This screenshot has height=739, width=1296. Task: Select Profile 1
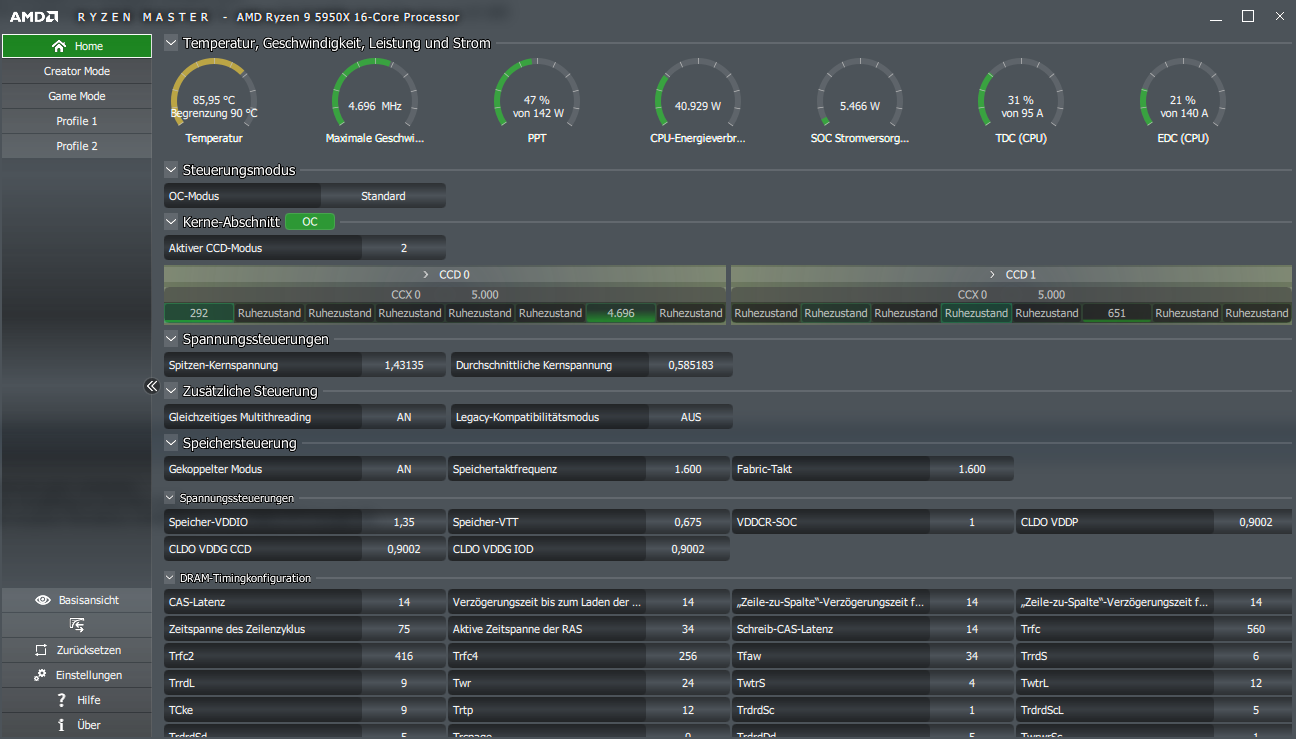77,121
